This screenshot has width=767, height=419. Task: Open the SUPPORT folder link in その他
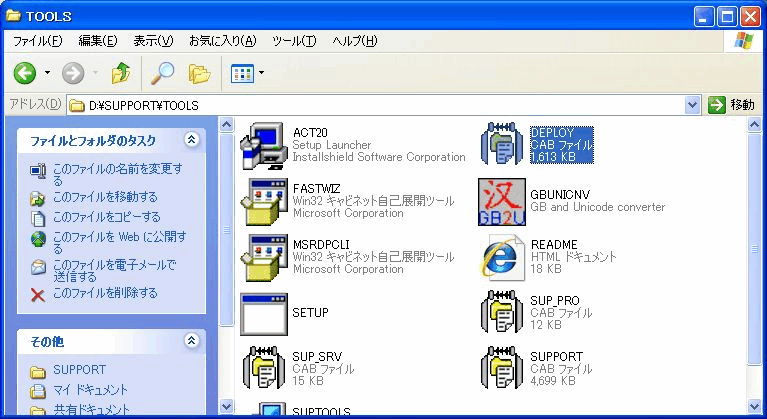[79, 370]
